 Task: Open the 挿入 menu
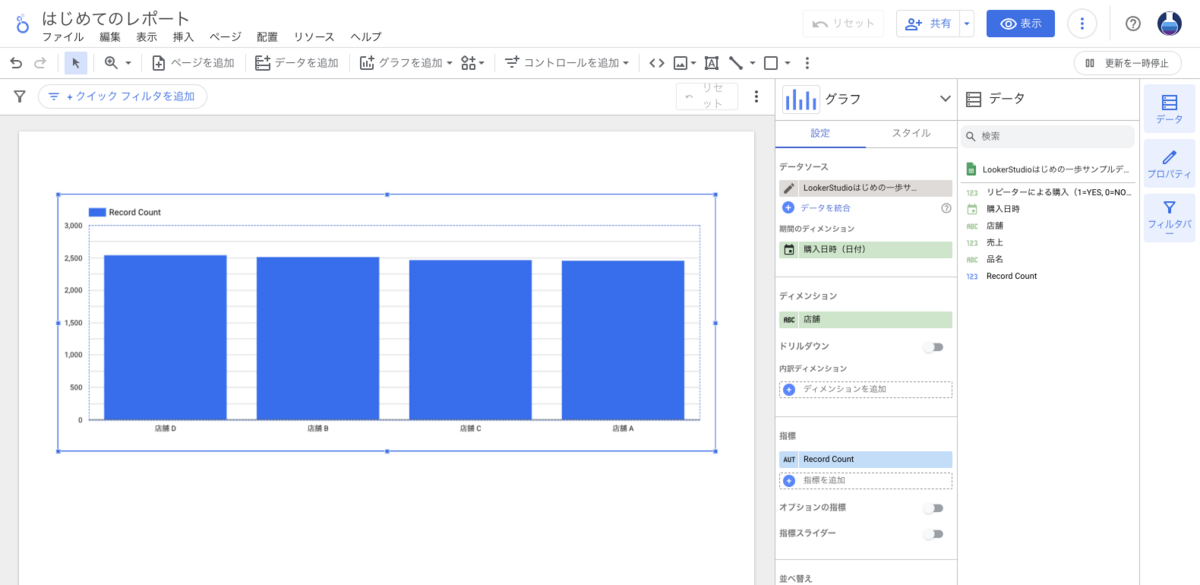183,37
